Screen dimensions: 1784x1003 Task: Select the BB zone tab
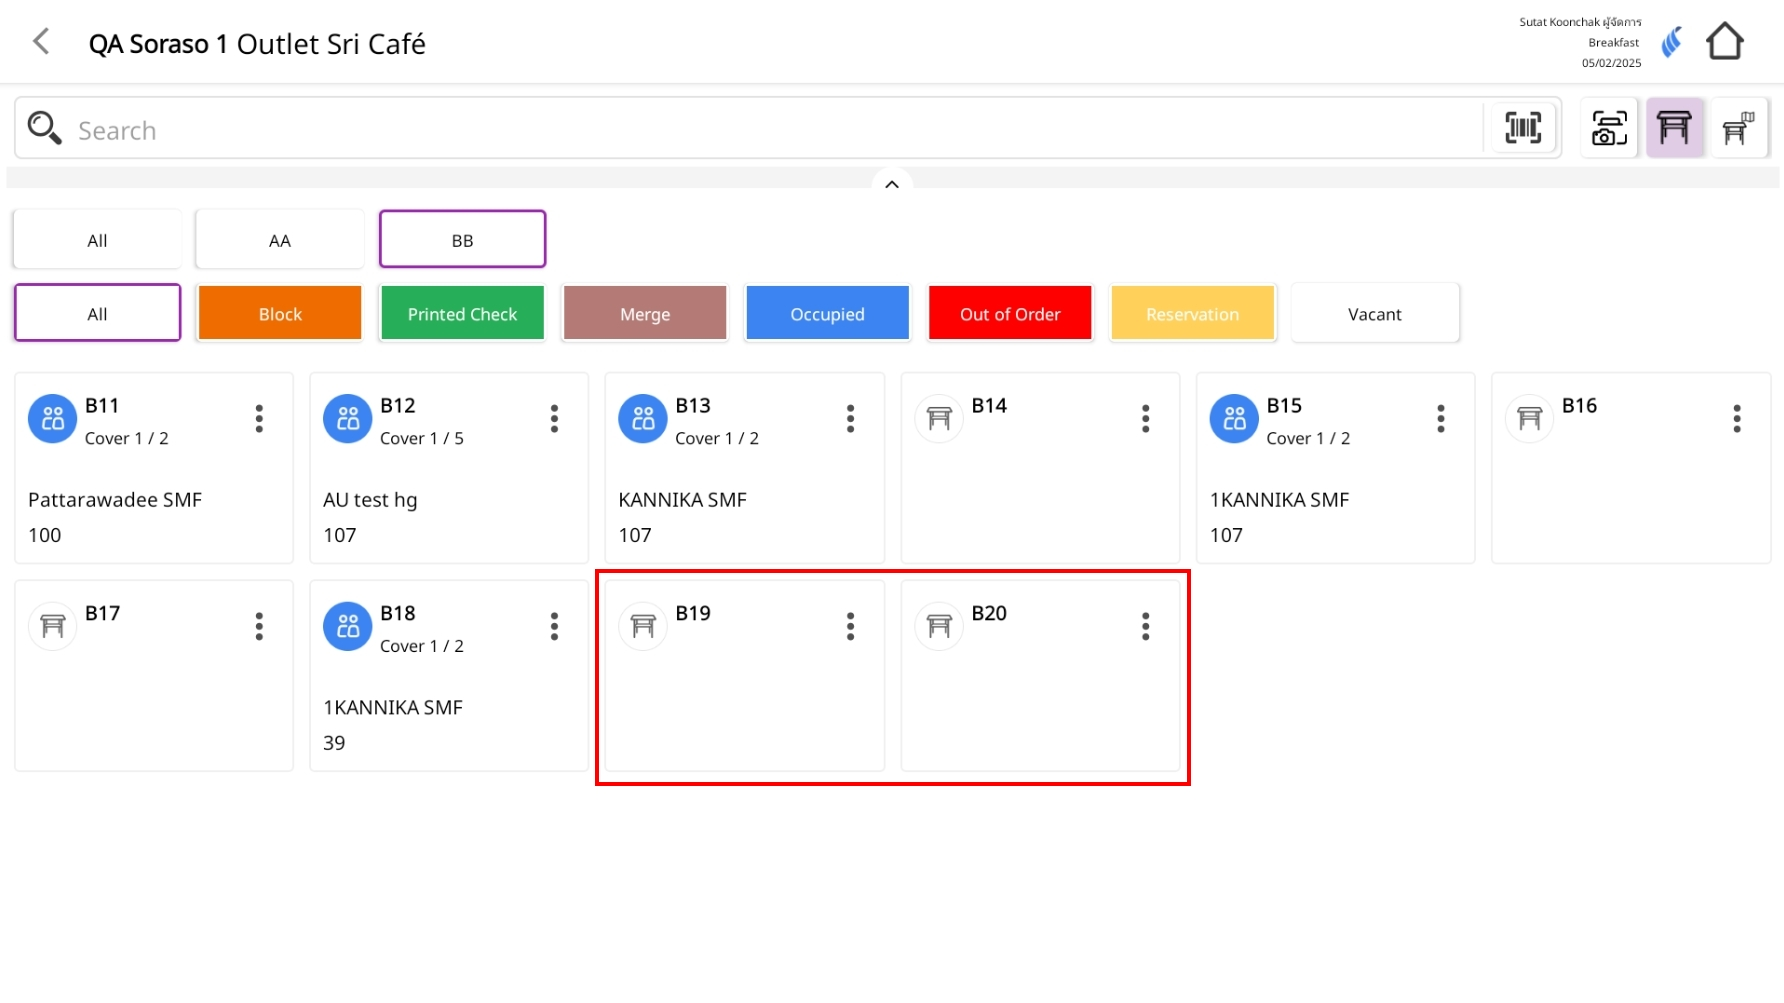tap(462, 240)
